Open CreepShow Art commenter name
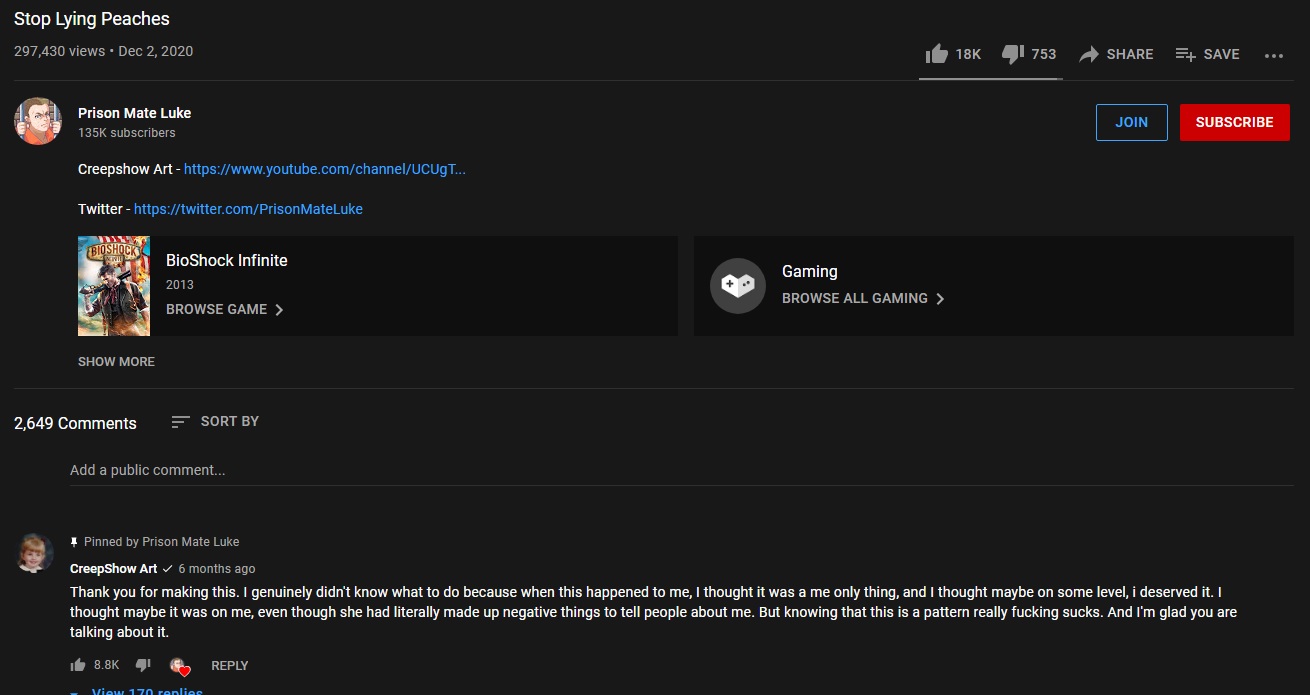 click(x=113, y=569)
